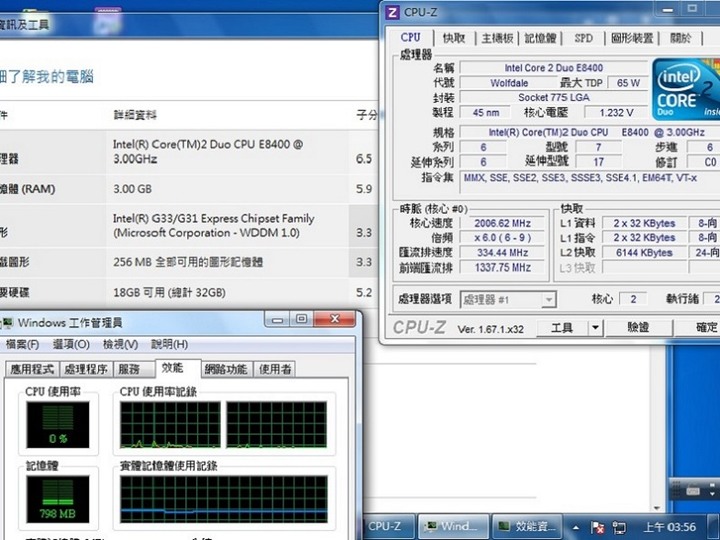This screenshot has height=540, width=720.
Task: Click the Intel Core 2 Duo logo
Action: pos(686,90)
